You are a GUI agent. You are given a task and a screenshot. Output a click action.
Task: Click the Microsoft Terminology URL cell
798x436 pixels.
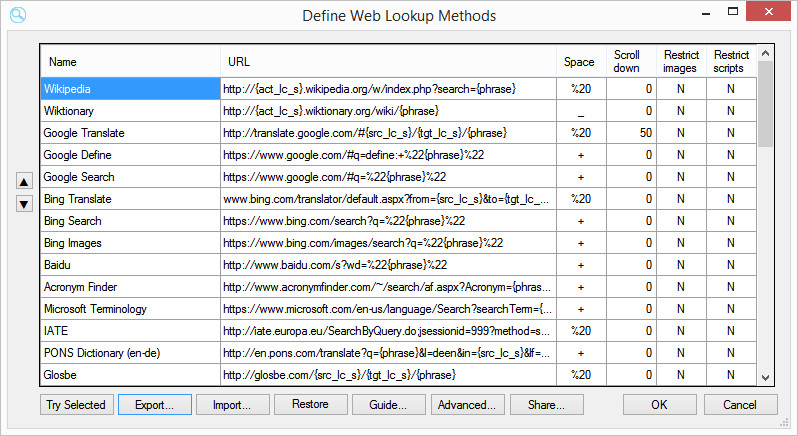point(388,309)
